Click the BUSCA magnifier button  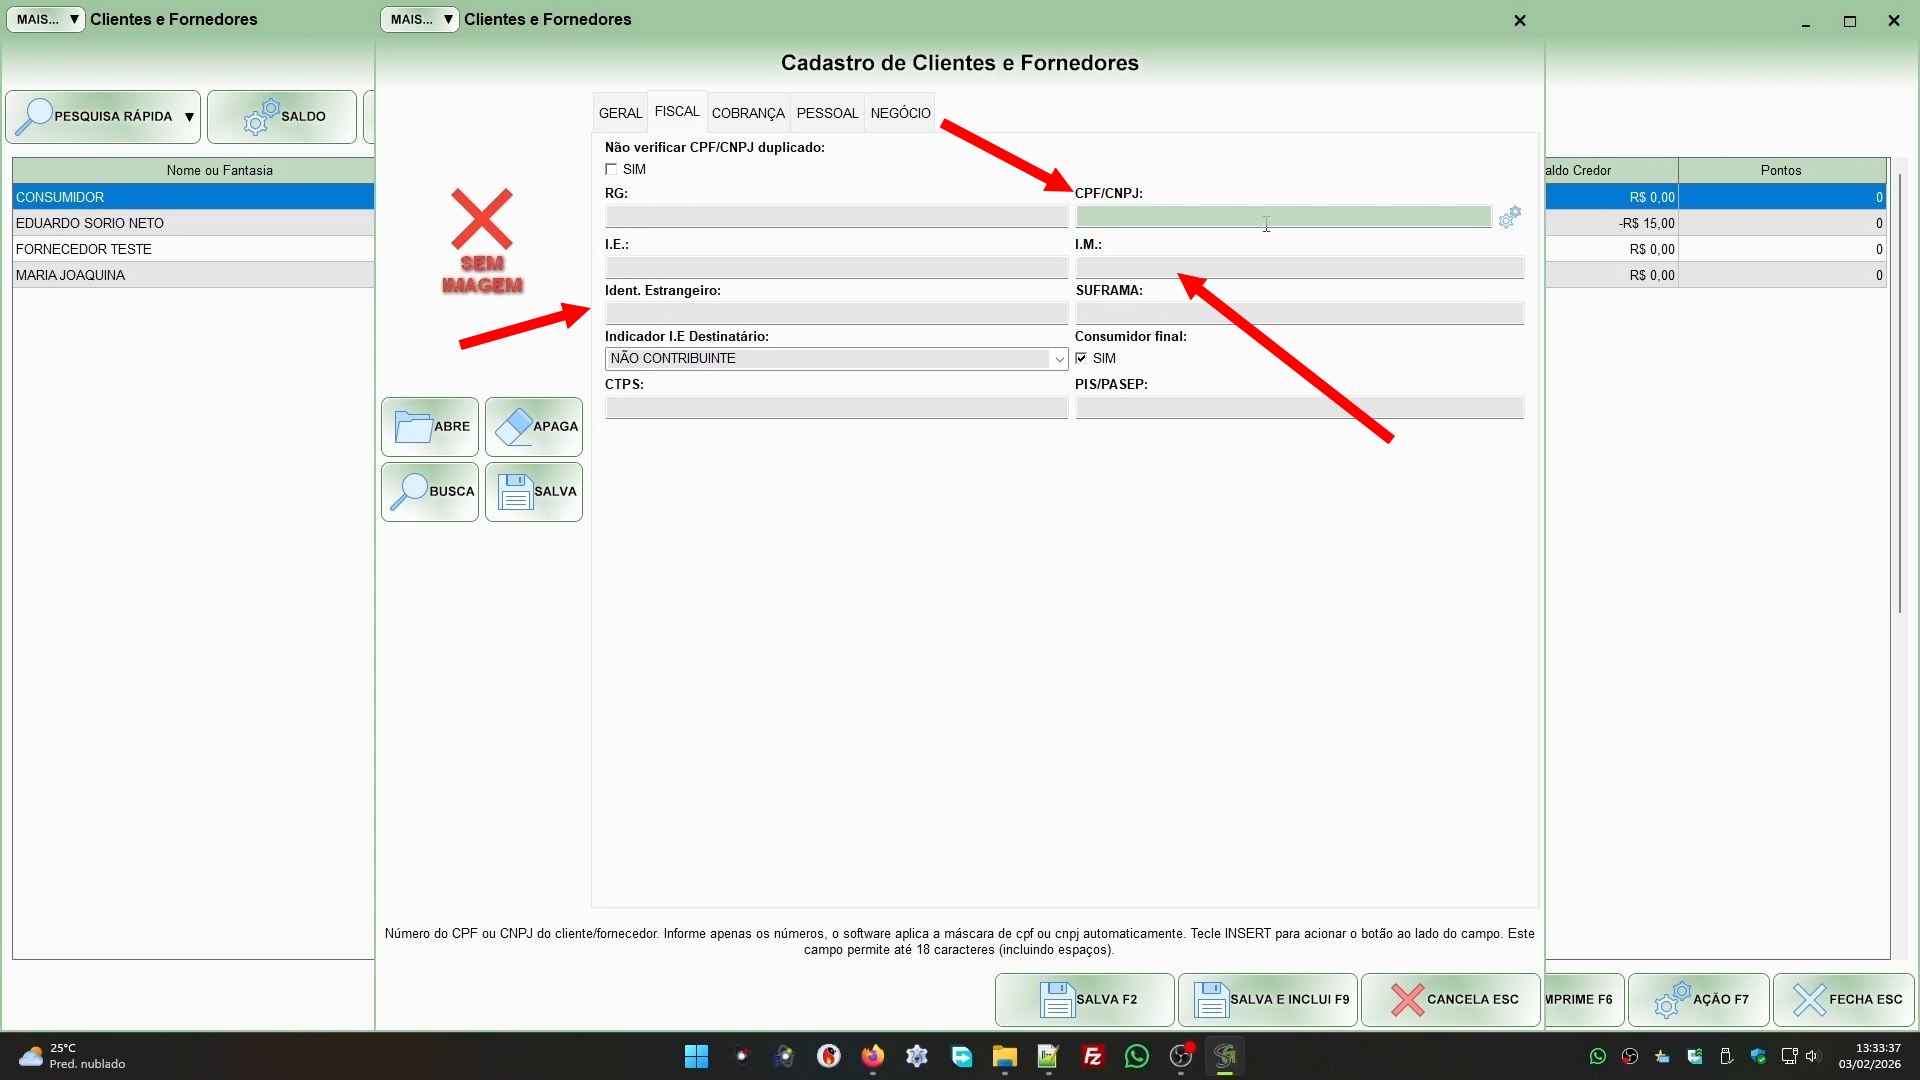pyautogui.click(x=430, y=492)
